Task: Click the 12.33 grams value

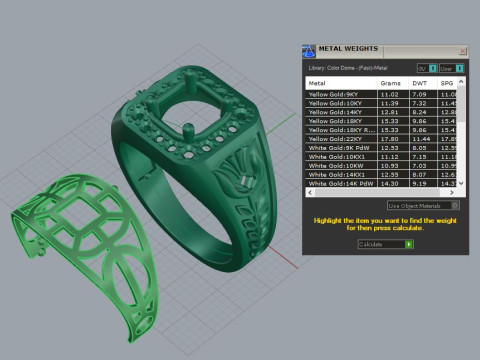Action: (x=389, y=148)
